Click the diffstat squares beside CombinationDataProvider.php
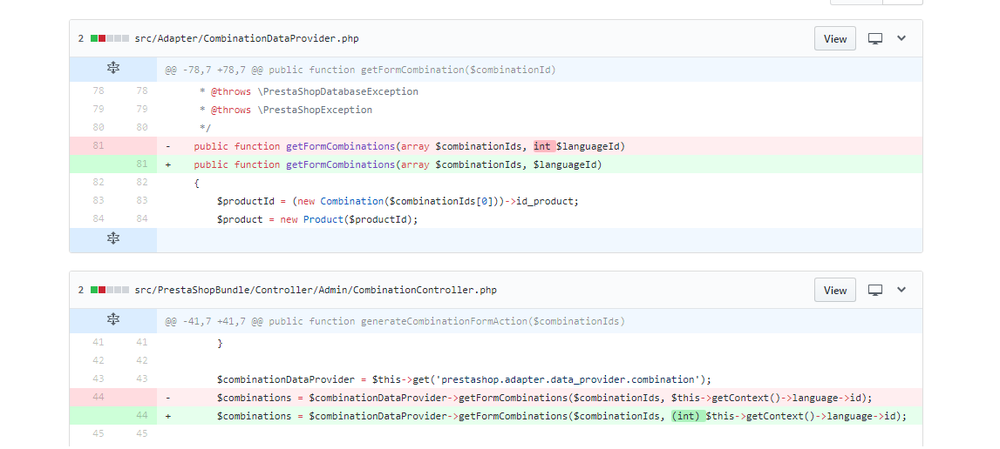The height and width of the screenshot is (449, 1000). pos(110,38)
